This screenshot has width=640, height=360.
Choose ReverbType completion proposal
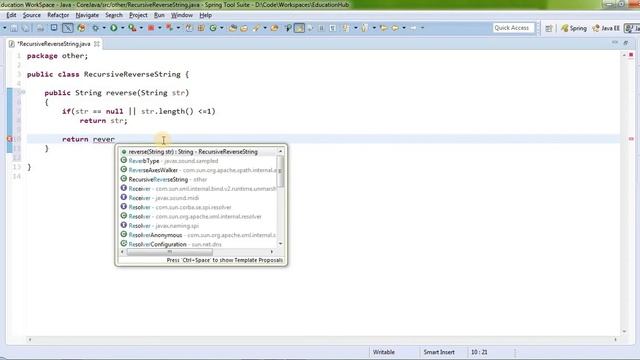click(198, 161)
